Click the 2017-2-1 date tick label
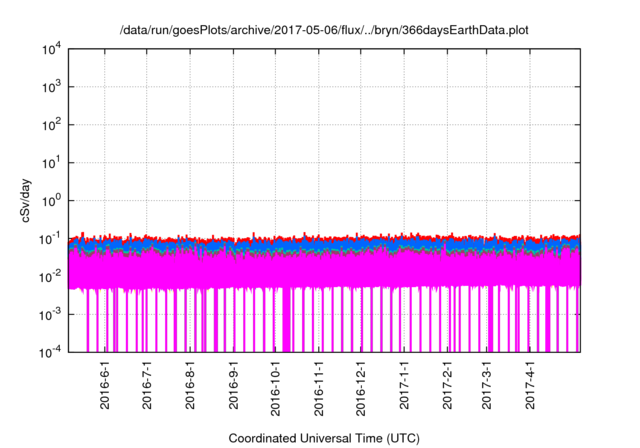Viewport: 640px width, 448px height. [447, 385]
